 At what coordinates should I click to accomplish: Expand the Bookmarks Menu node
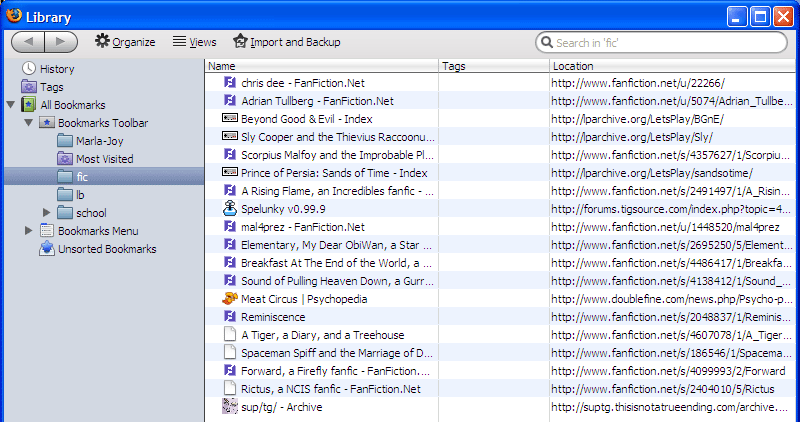click(x=29, y=231)
